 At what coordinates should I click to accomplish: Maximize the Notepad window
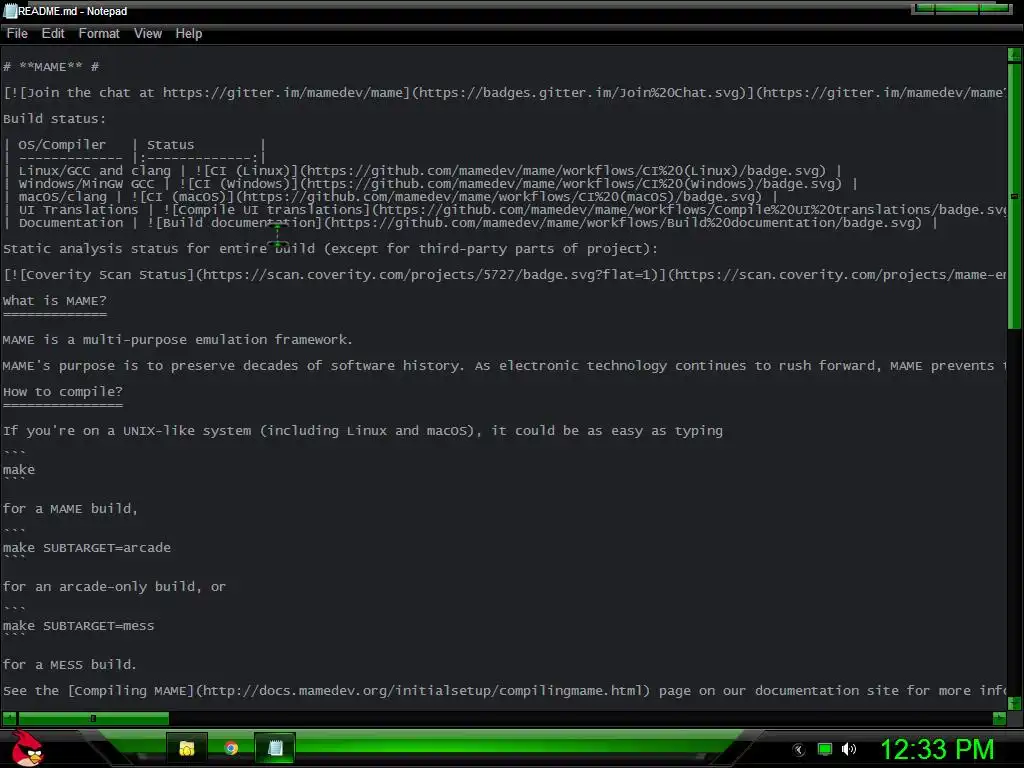click(x=956, y=8)
